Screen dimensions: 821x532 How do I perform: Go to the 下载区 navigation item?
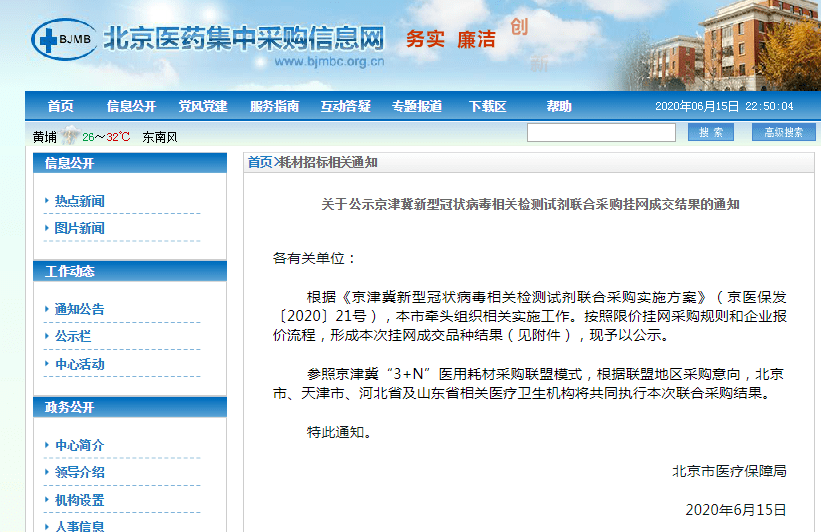487,106
